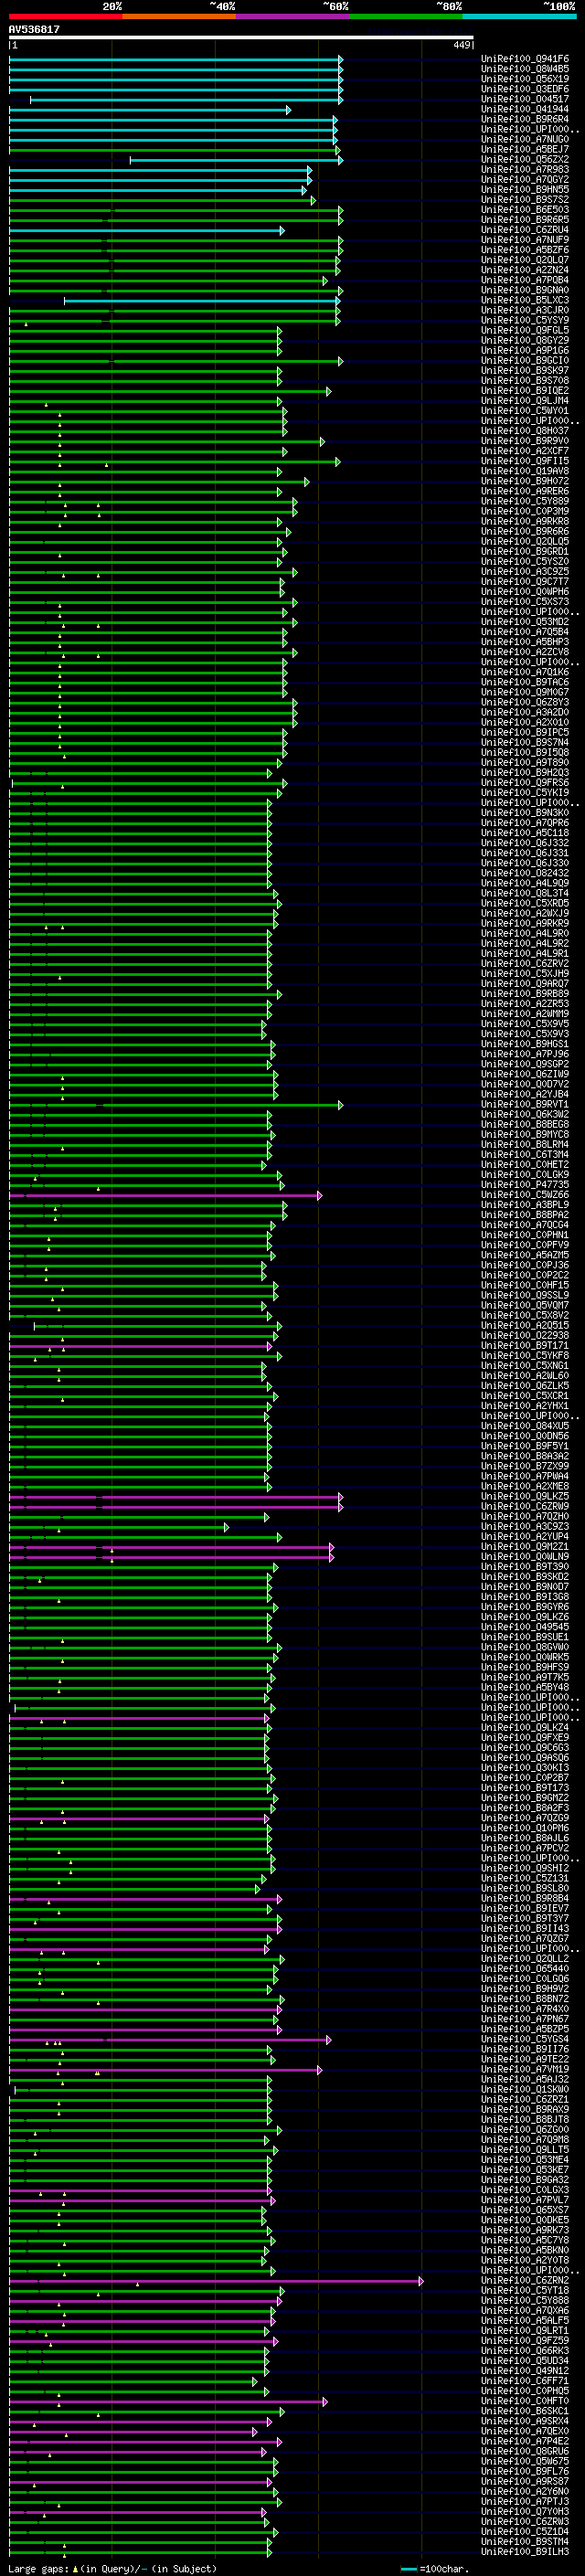The height and width of the screenshot is (2576, 585).
Task: Choose hit UniRef100_Q56ZX2
Action: tap(525, 159)
